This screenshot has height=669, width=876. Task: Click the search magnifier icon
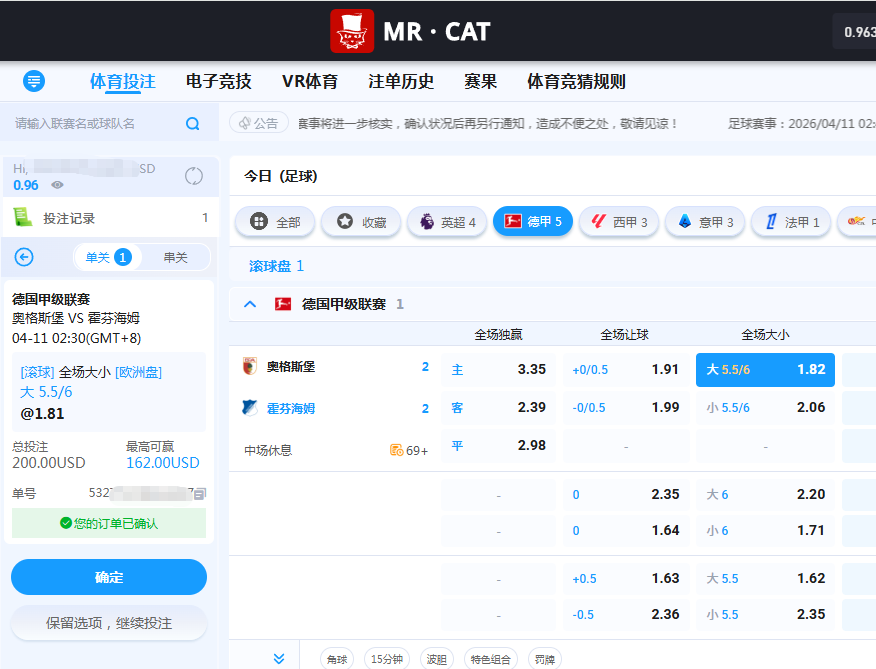pyautogui.click(x=193, y=124)
